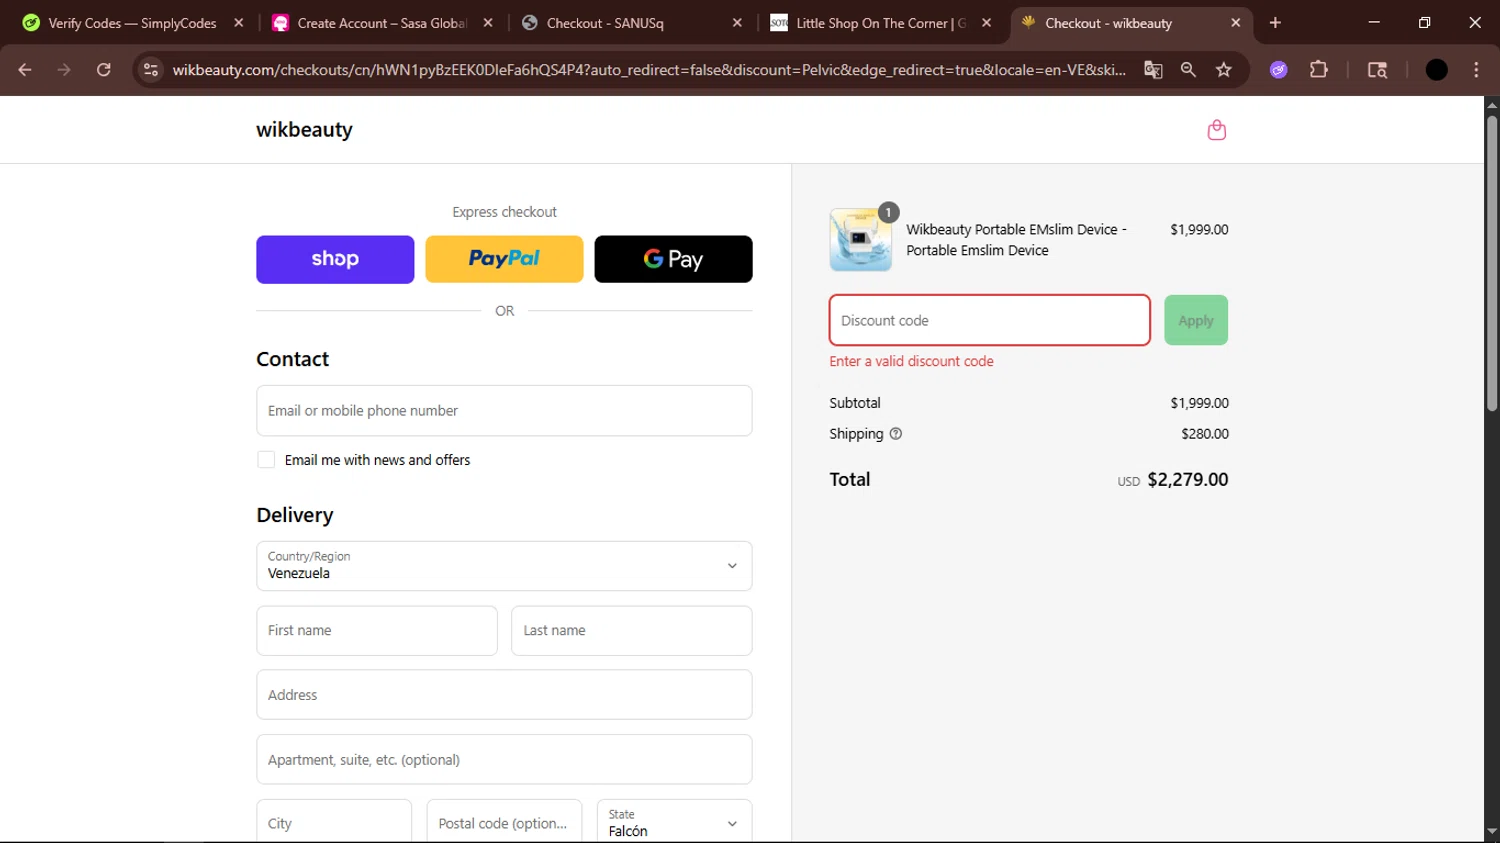Image resolution: width=1500 pixels, height=843 pixels.
Task: Close the Create Account Sasa Global tab
Action: (488, 23)
